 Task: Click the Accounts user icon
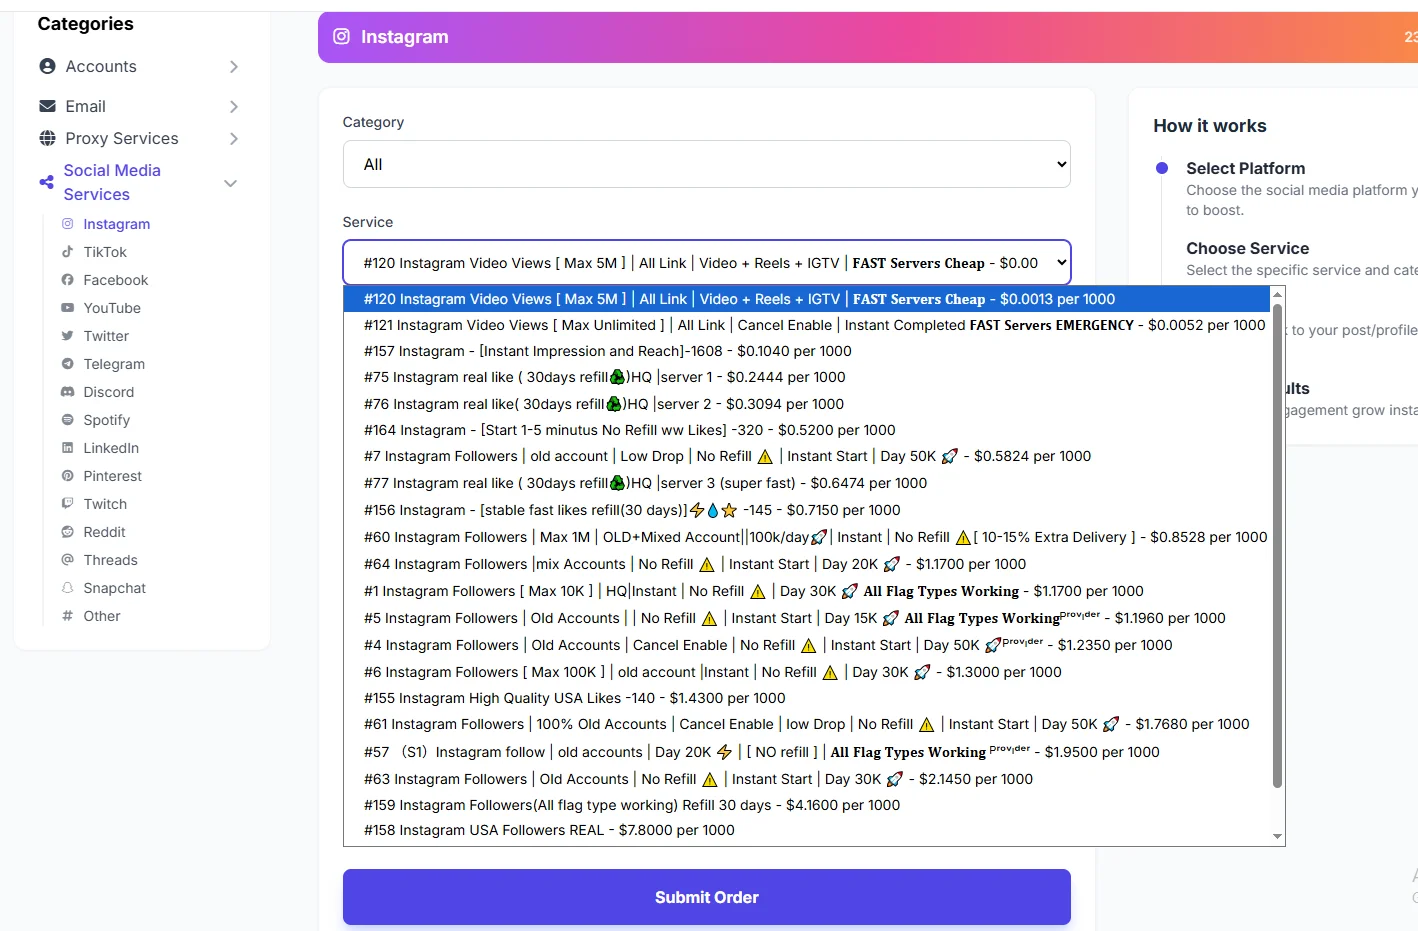47,66
